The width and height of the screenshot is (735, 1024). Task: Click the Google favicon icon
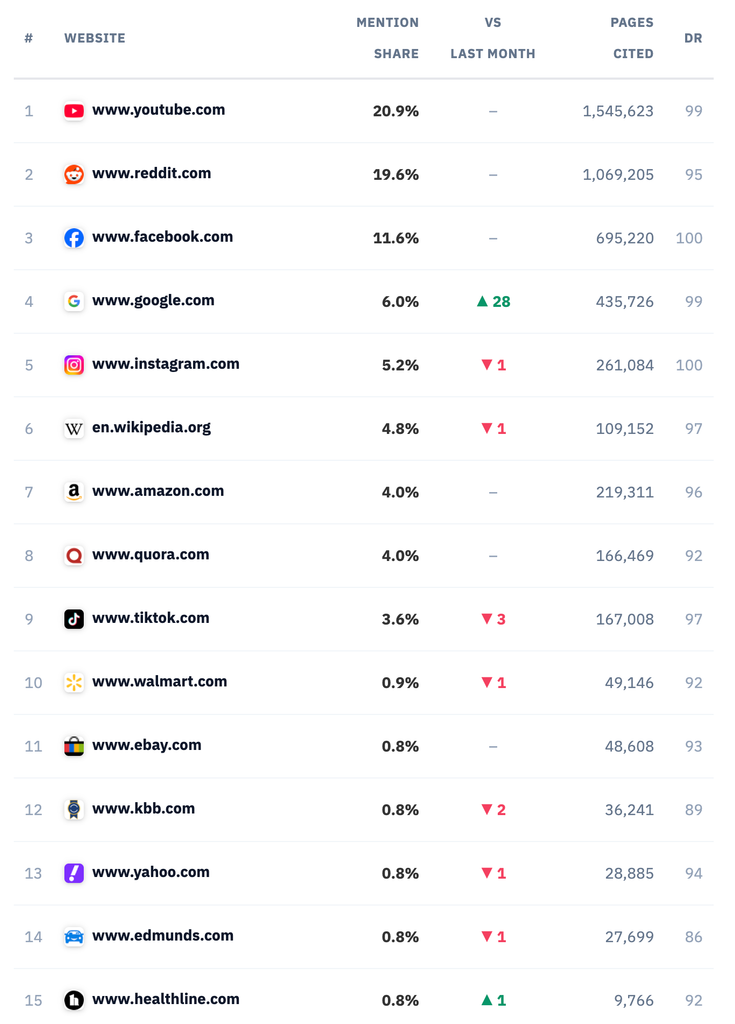coord(74,301)
